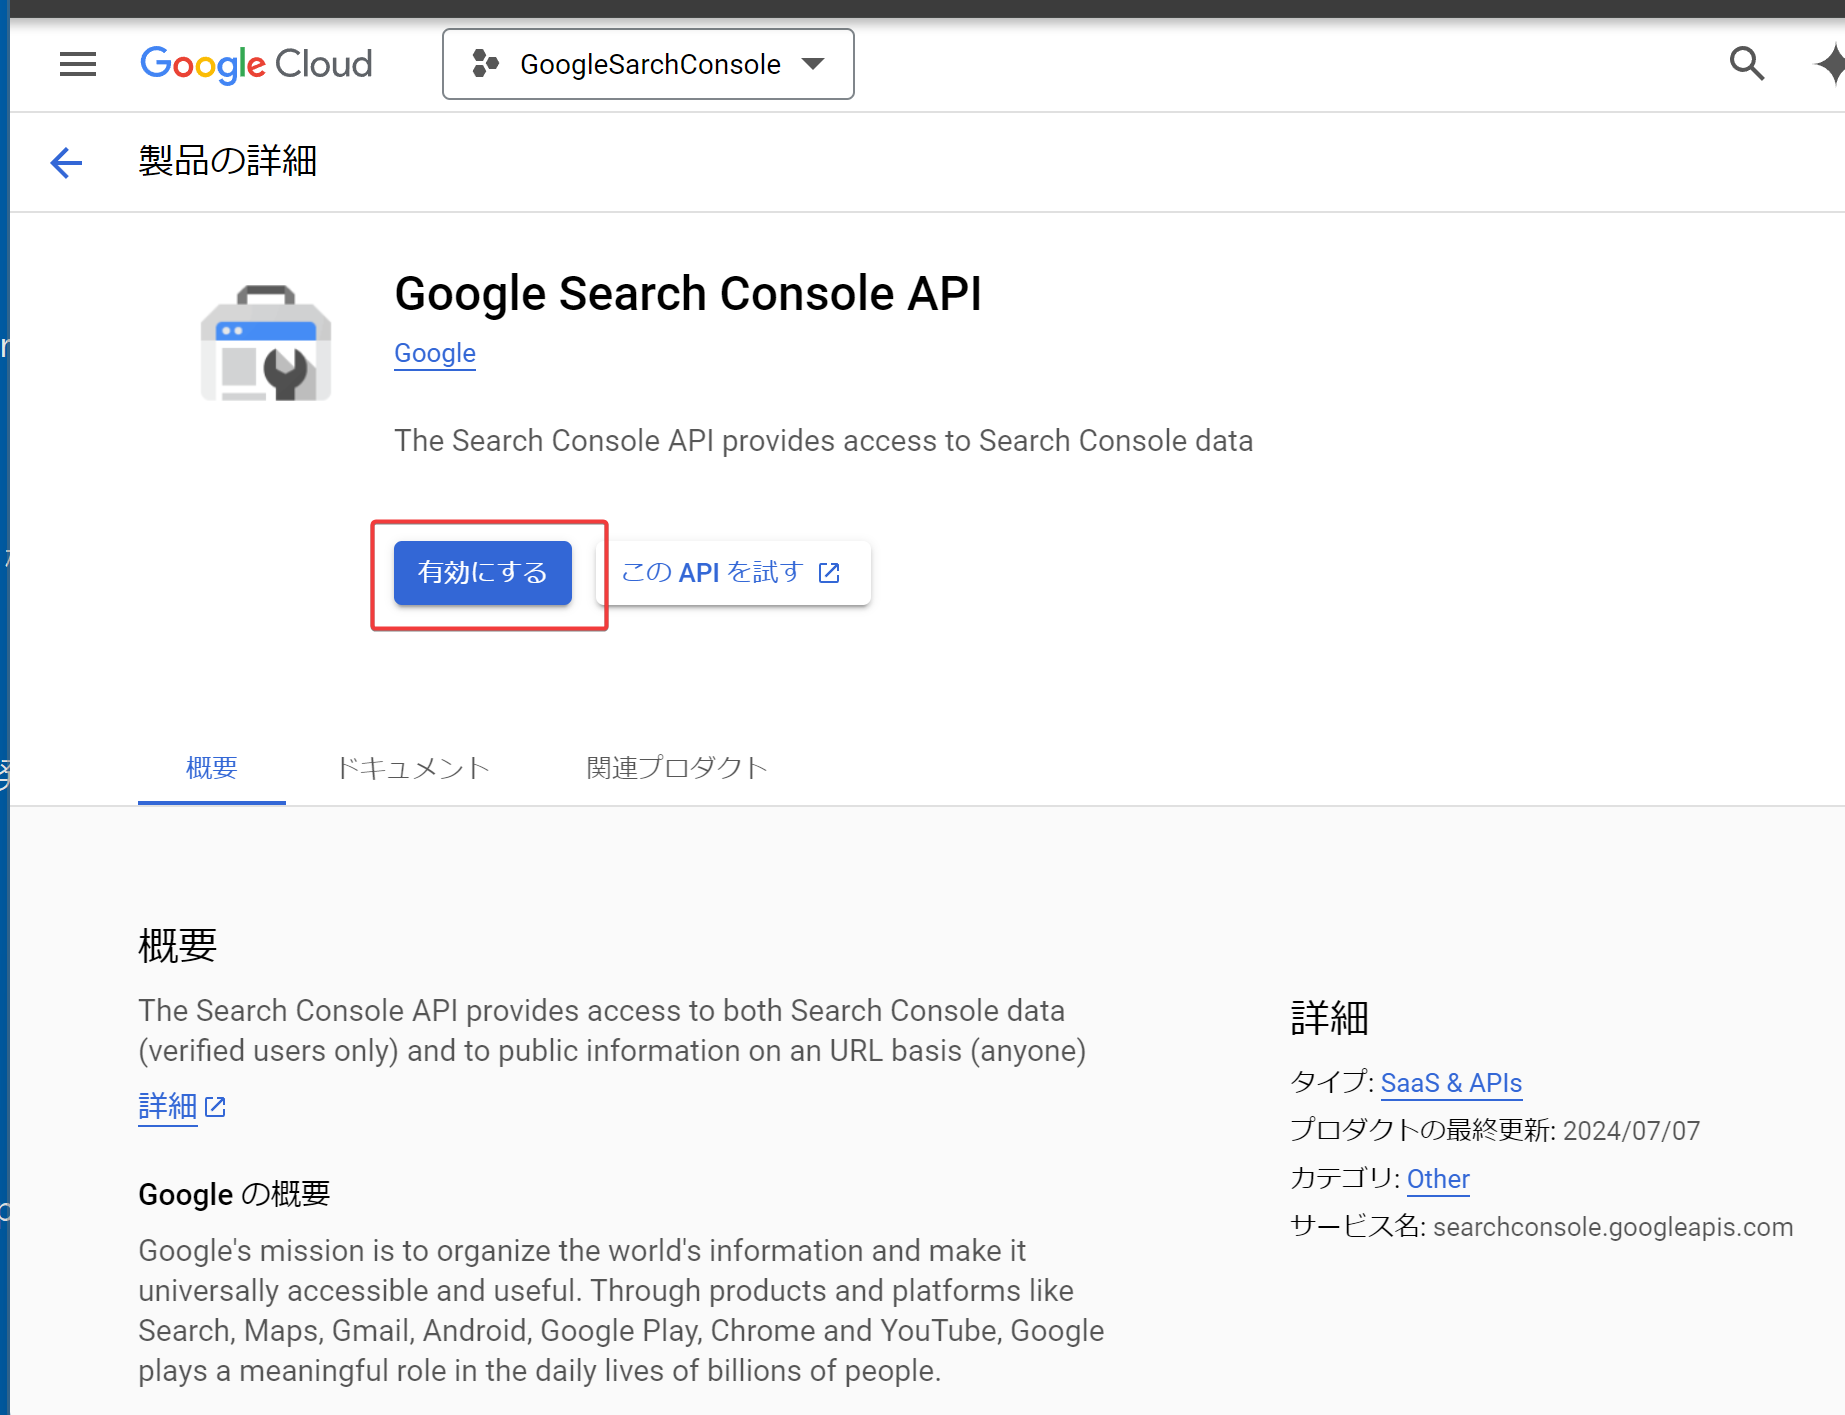The height and width of the screenshot is (1415, 1845).
Task: Click the Google Search Console API heading
Action: click(688, 294)
